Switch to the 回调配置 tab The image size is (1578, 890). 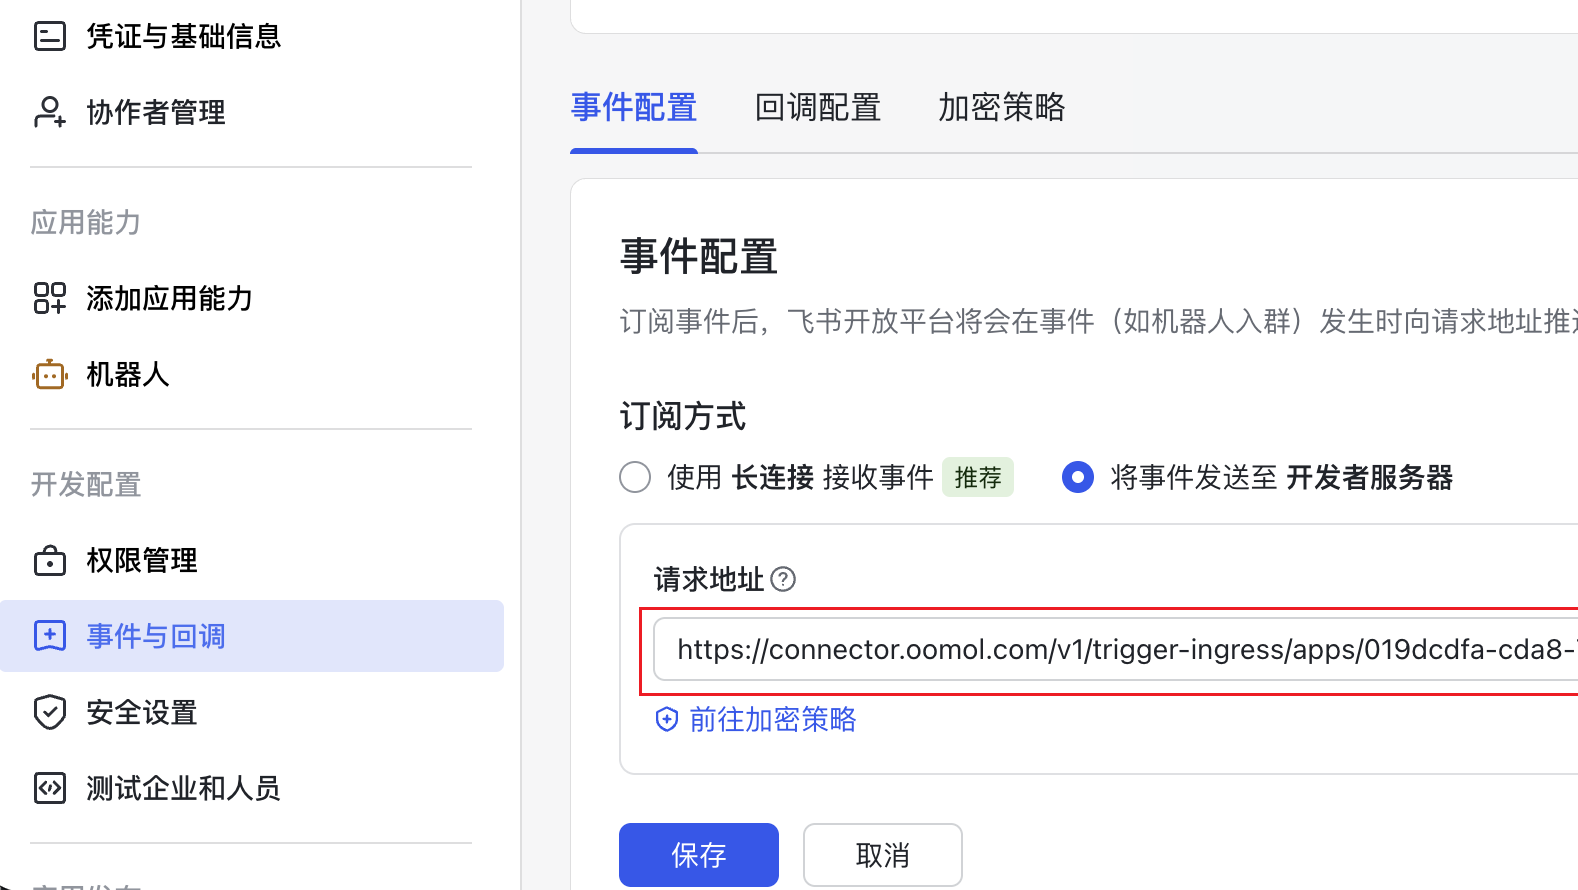click(x=818, y=107)
